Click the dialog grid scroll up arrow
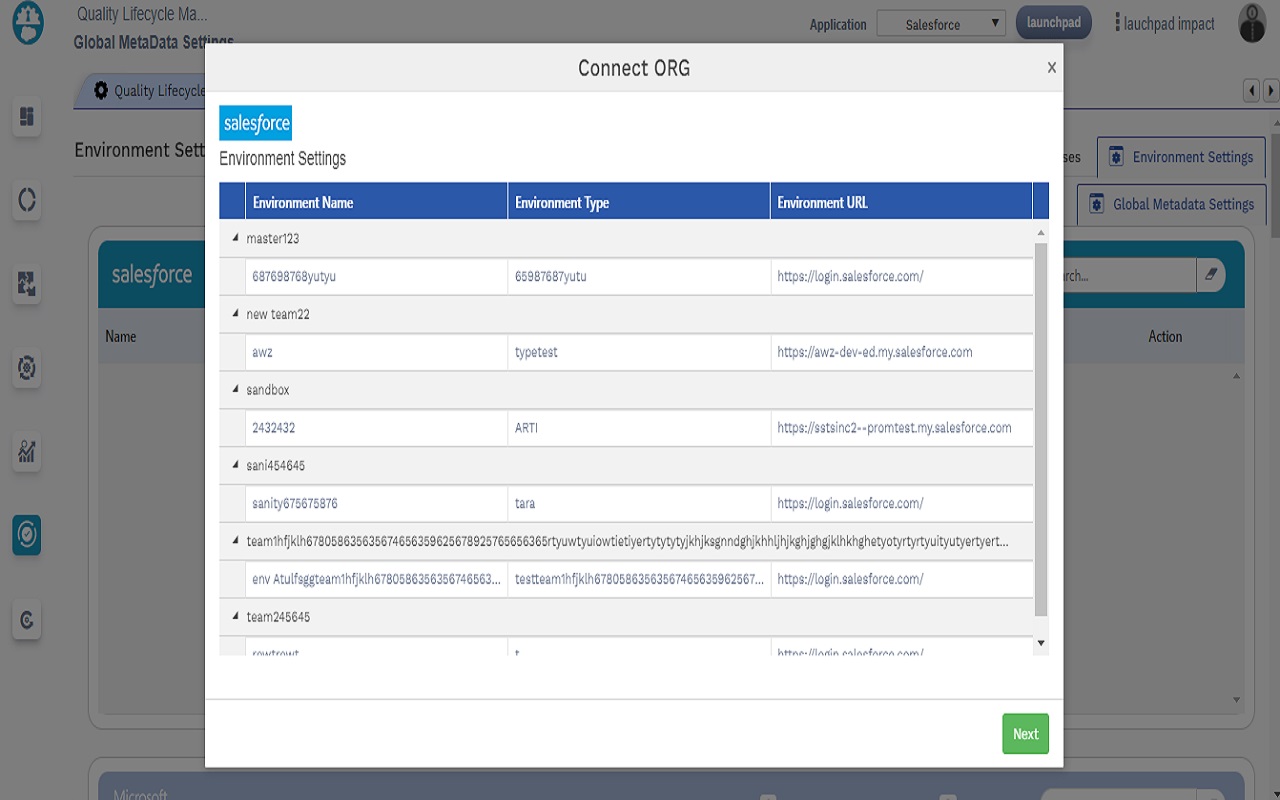Viewport: 1280px width, 800px height. tap(1041, 232)
